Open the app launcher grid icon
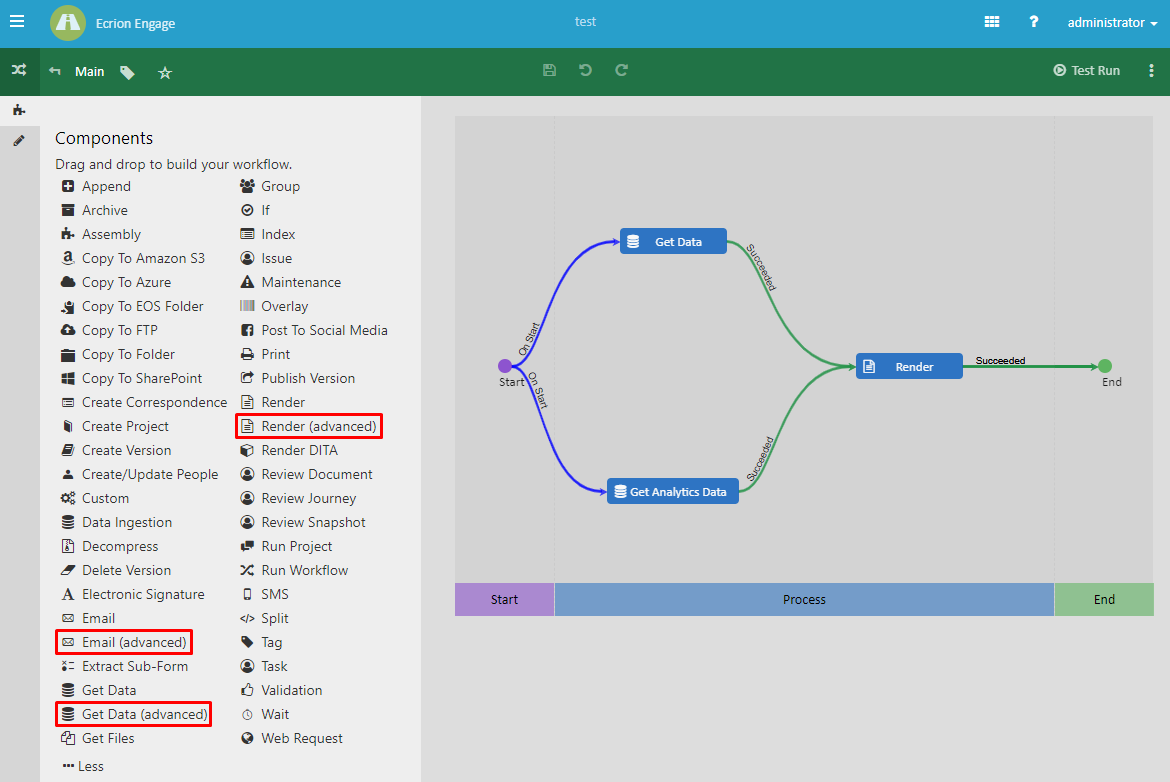This screenshot has height=782, width=1170. click(991, 21)
